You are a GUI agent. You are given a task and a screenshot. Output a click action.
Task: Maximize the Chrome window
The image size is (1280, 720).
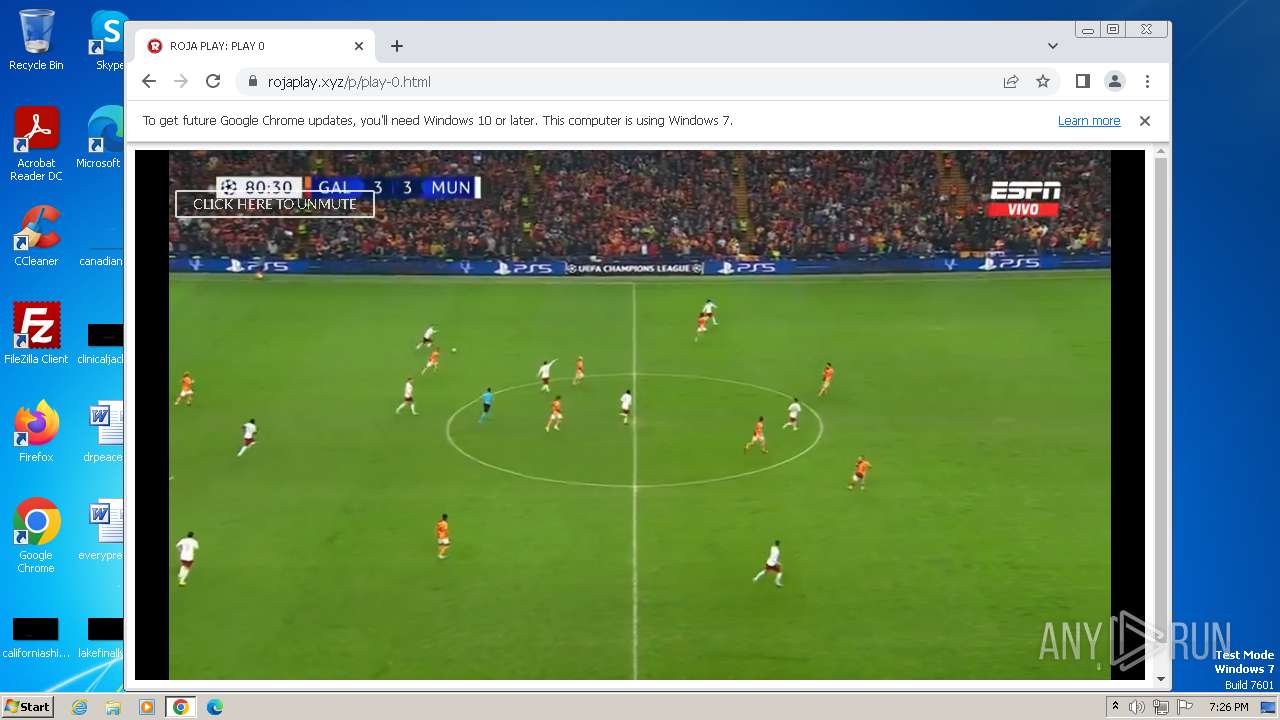(1113, 30)
